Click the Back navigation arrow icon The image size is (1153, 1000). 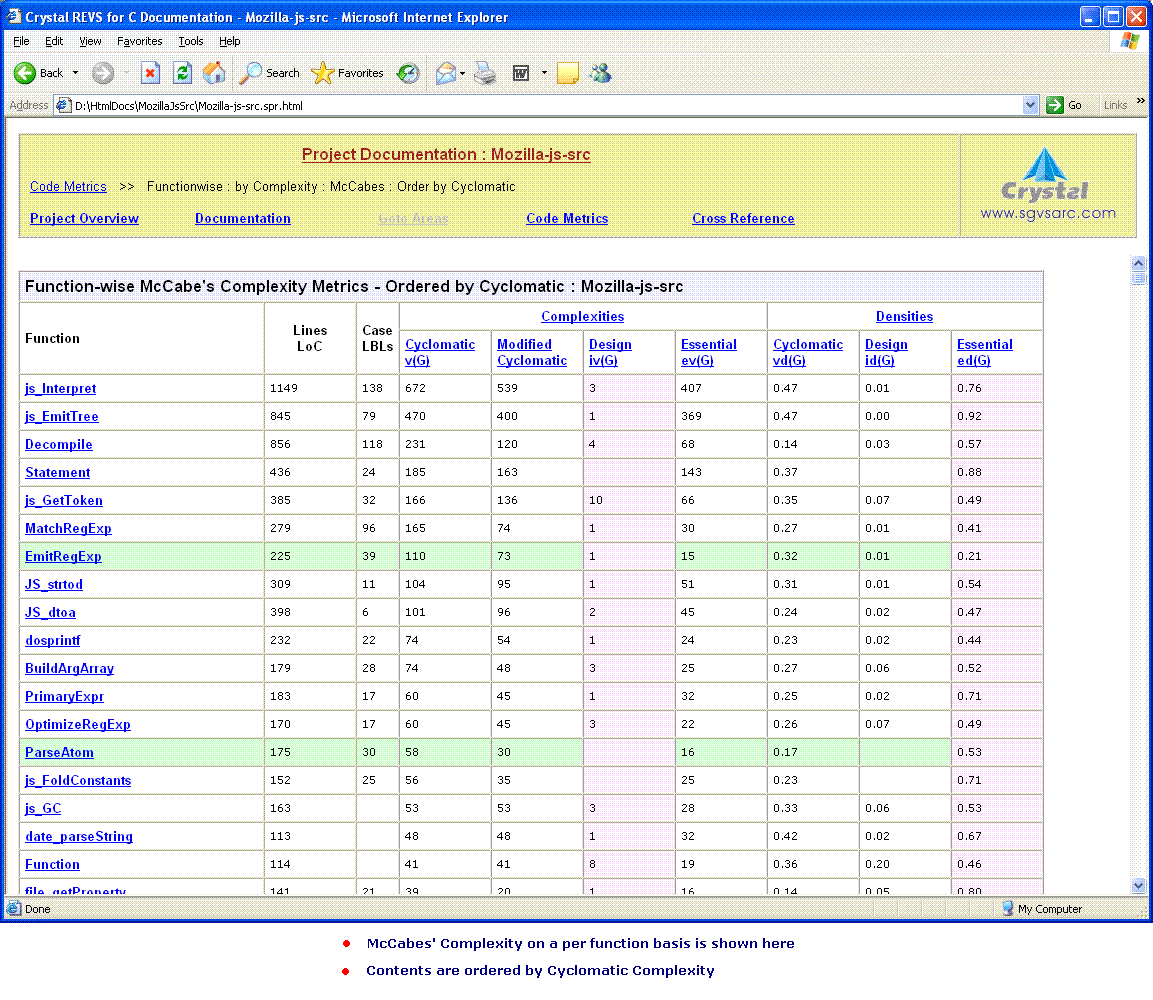(x=25, y=73)
